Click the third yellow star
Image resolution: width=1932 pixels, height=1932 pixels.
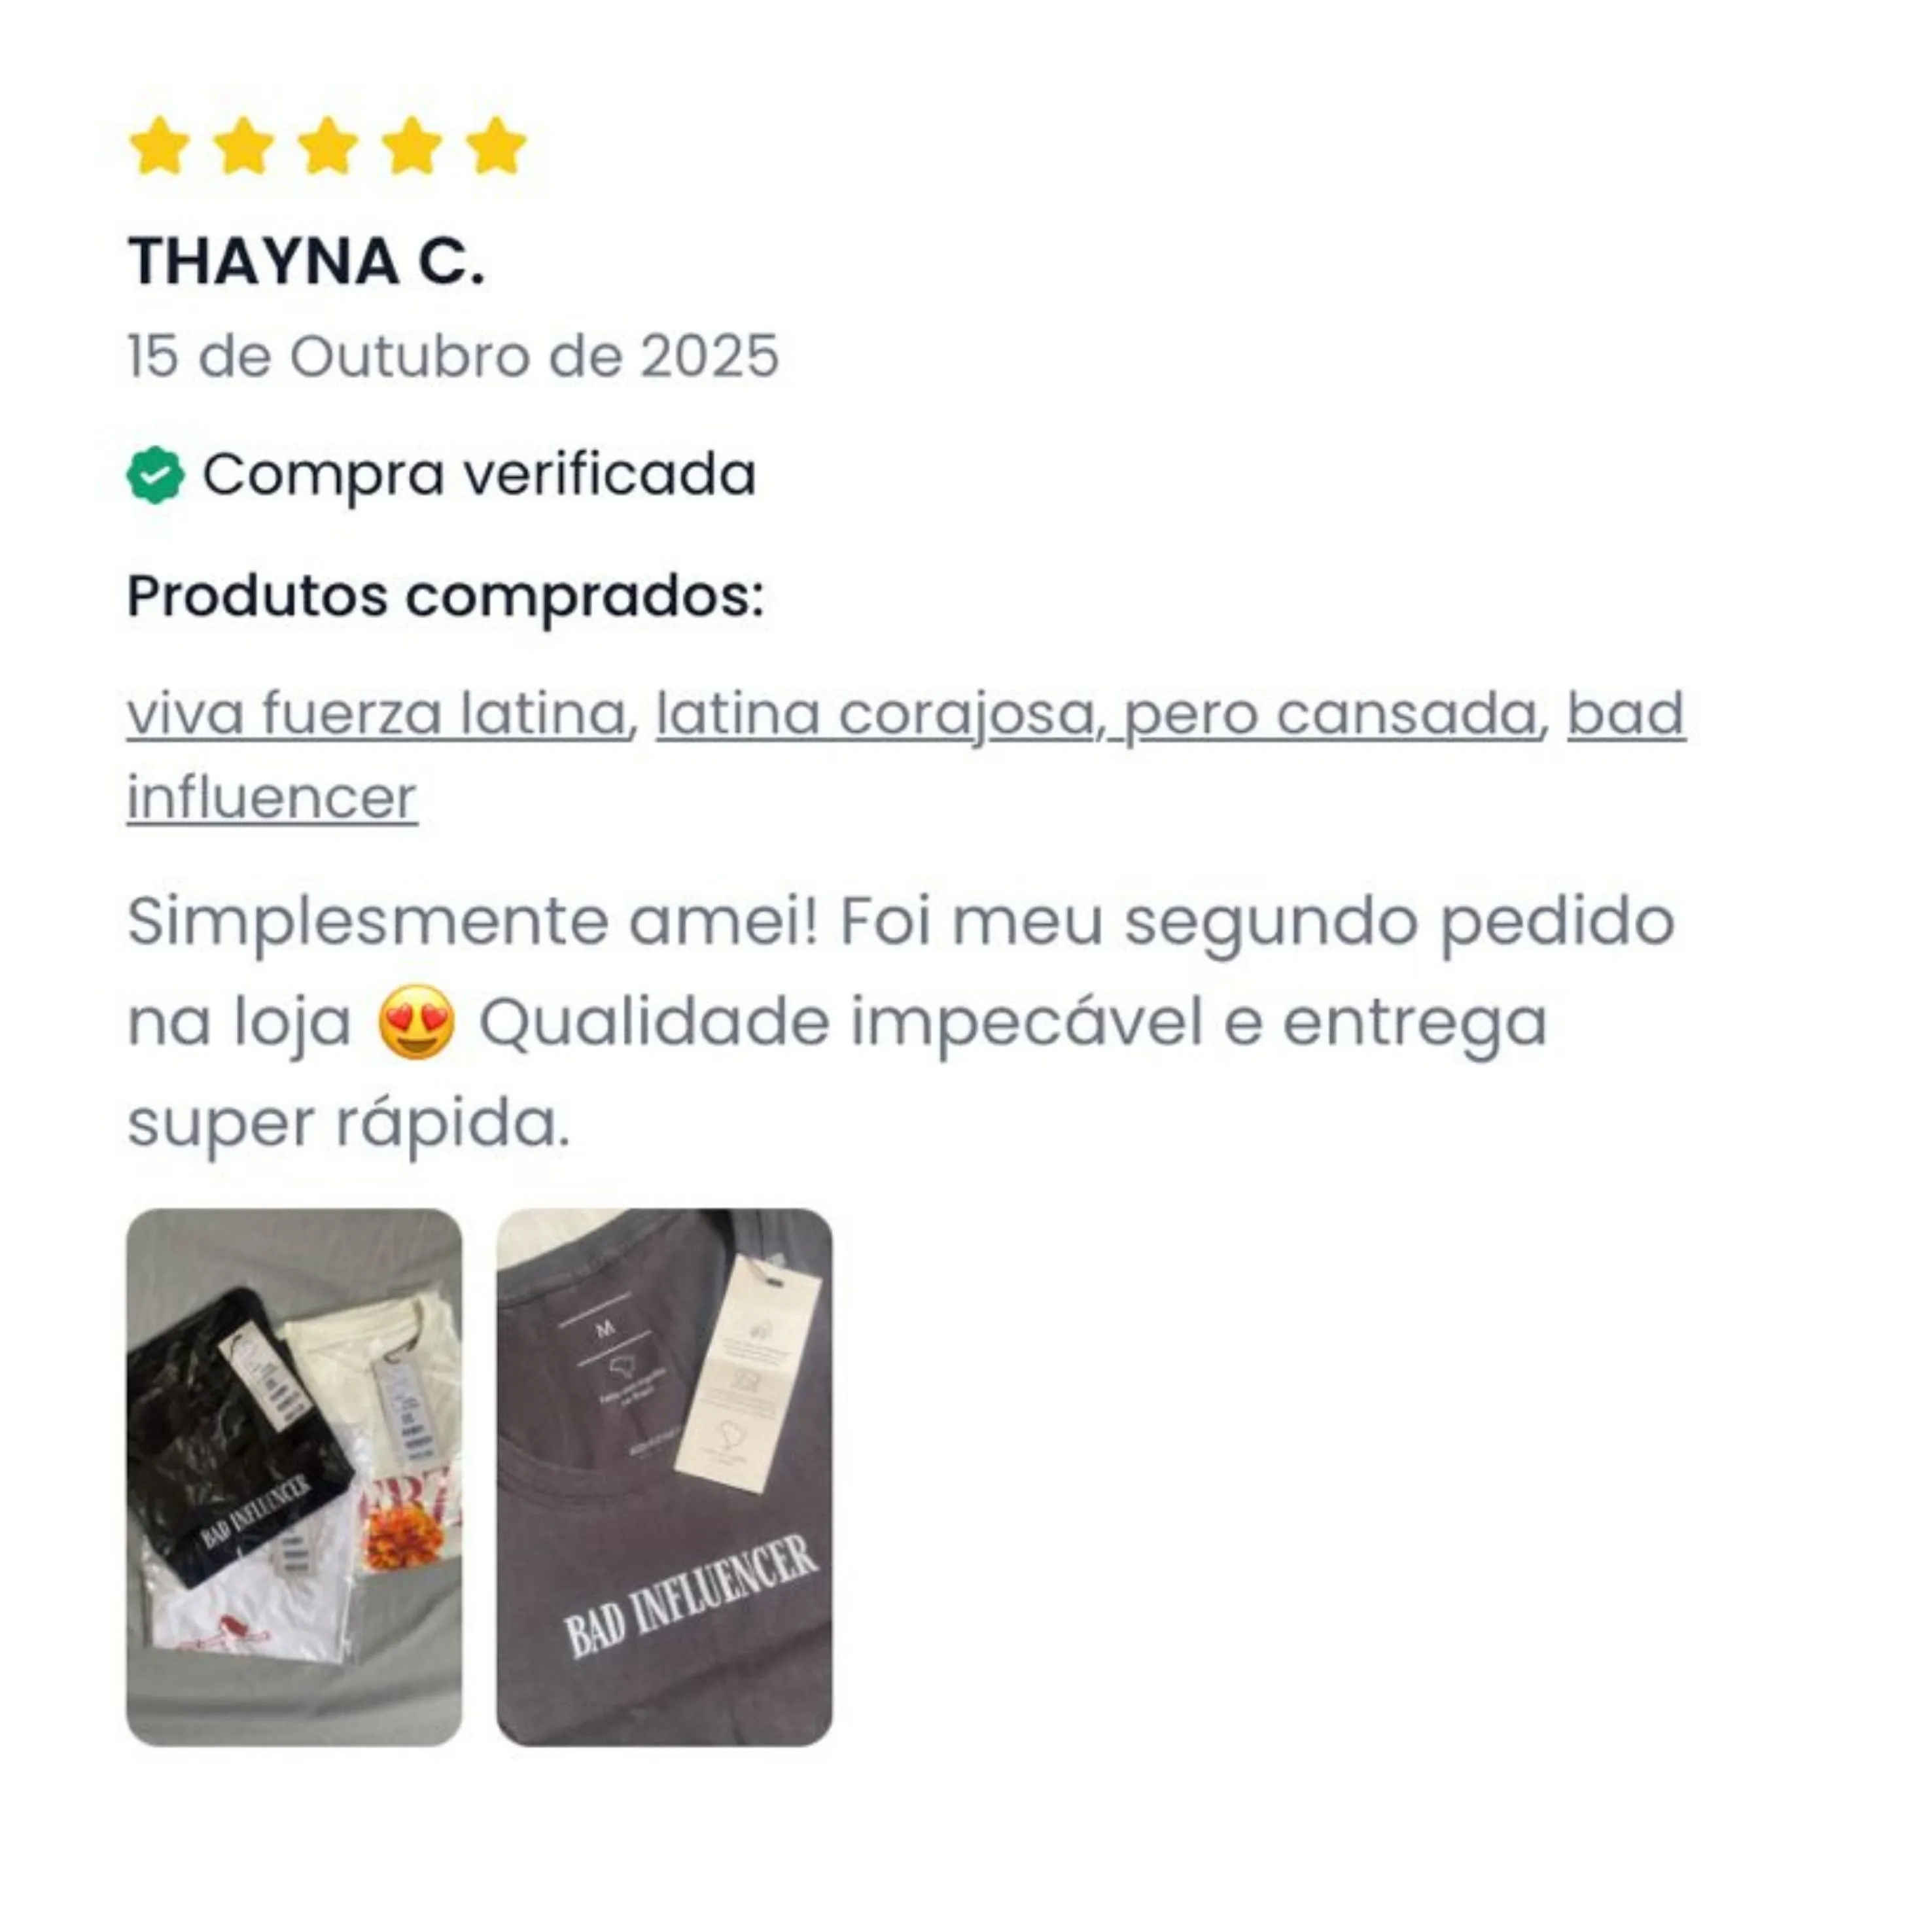[328, 146]
